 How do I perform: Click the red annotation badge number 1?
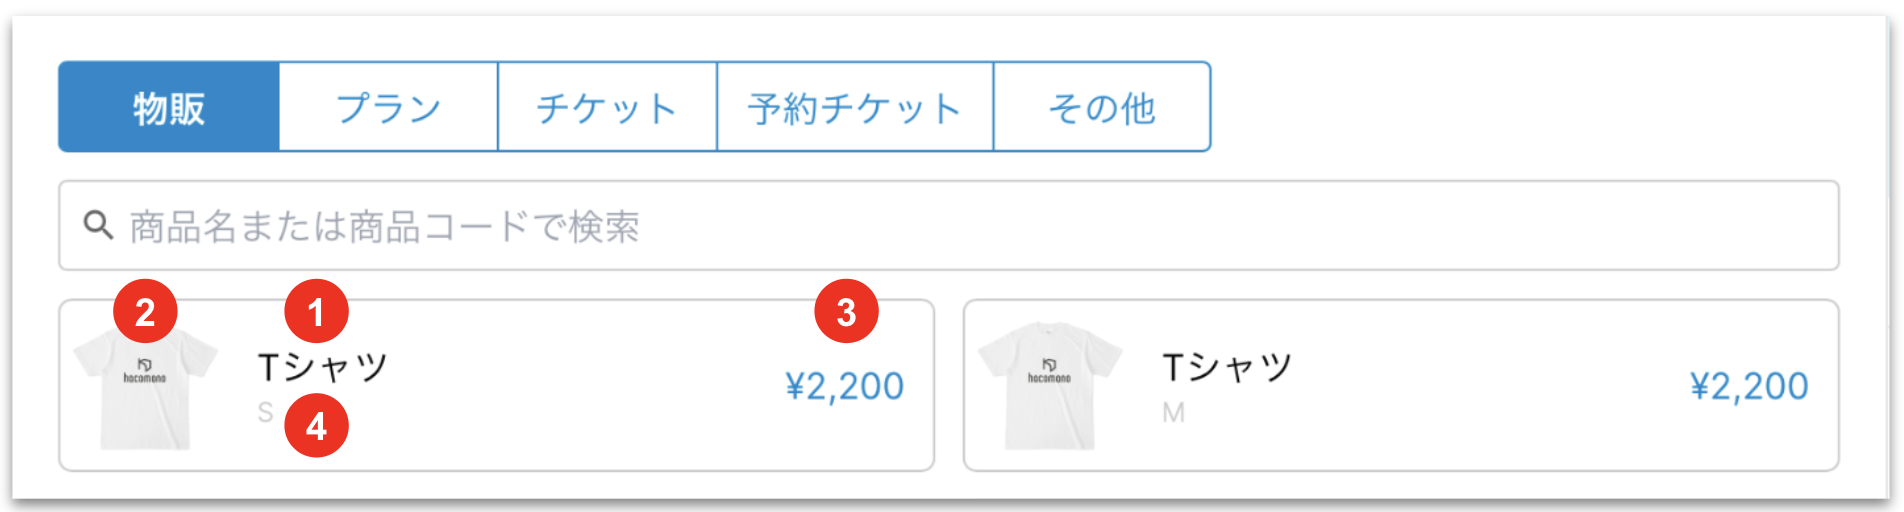click(x=316, y=311)
